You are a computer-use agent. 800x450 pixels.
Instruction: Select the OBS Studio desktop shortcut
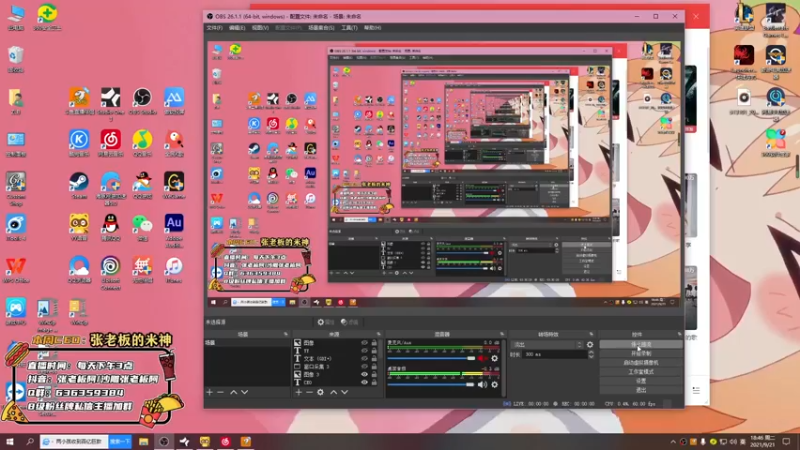pos(142,101)
